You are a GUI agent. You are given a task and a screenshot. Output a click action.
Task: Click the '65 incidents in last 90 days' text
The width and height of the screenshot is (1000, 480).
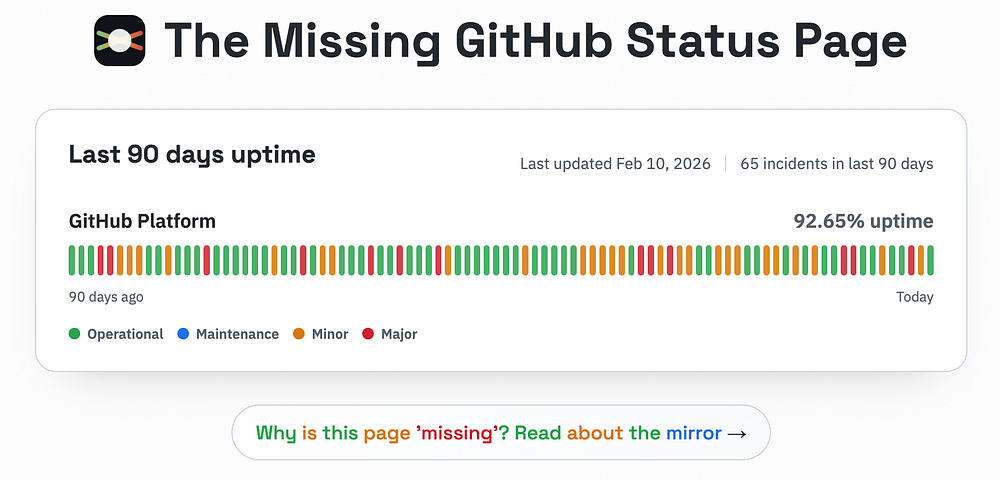tap(836, 164)
